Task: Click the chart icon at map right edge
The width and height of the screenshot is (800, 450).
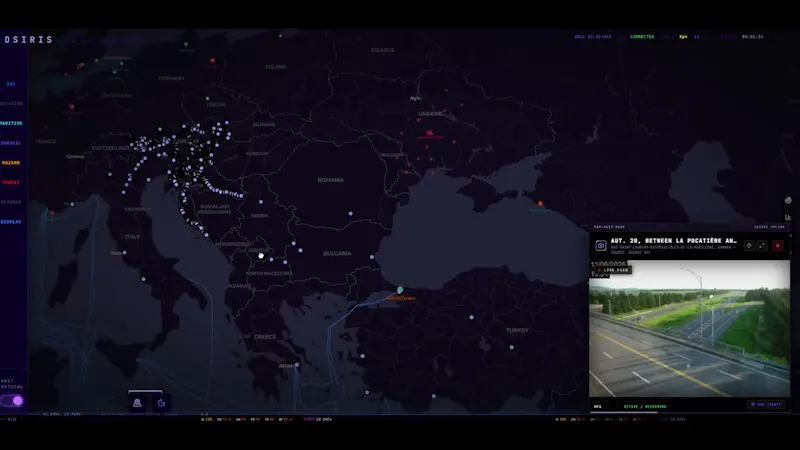Action: pos(788,217)
